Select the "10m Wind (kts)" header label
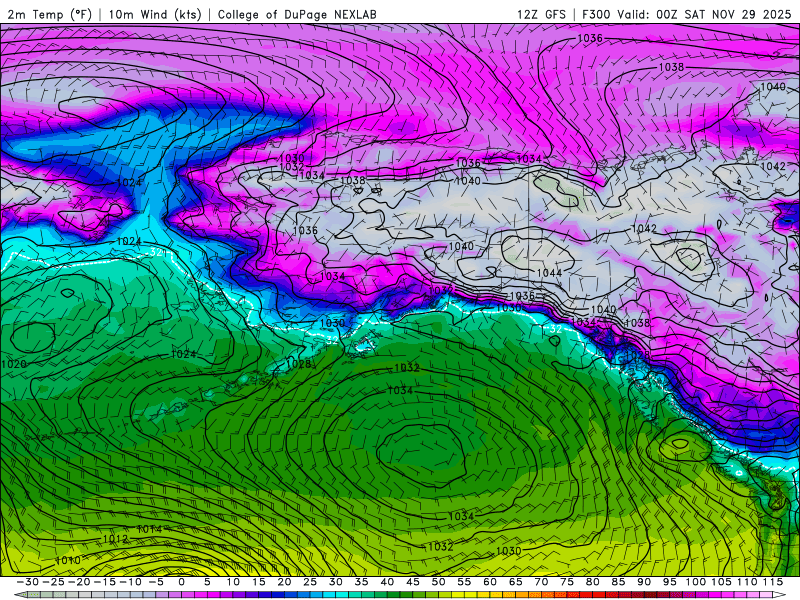 coord(155,14)
